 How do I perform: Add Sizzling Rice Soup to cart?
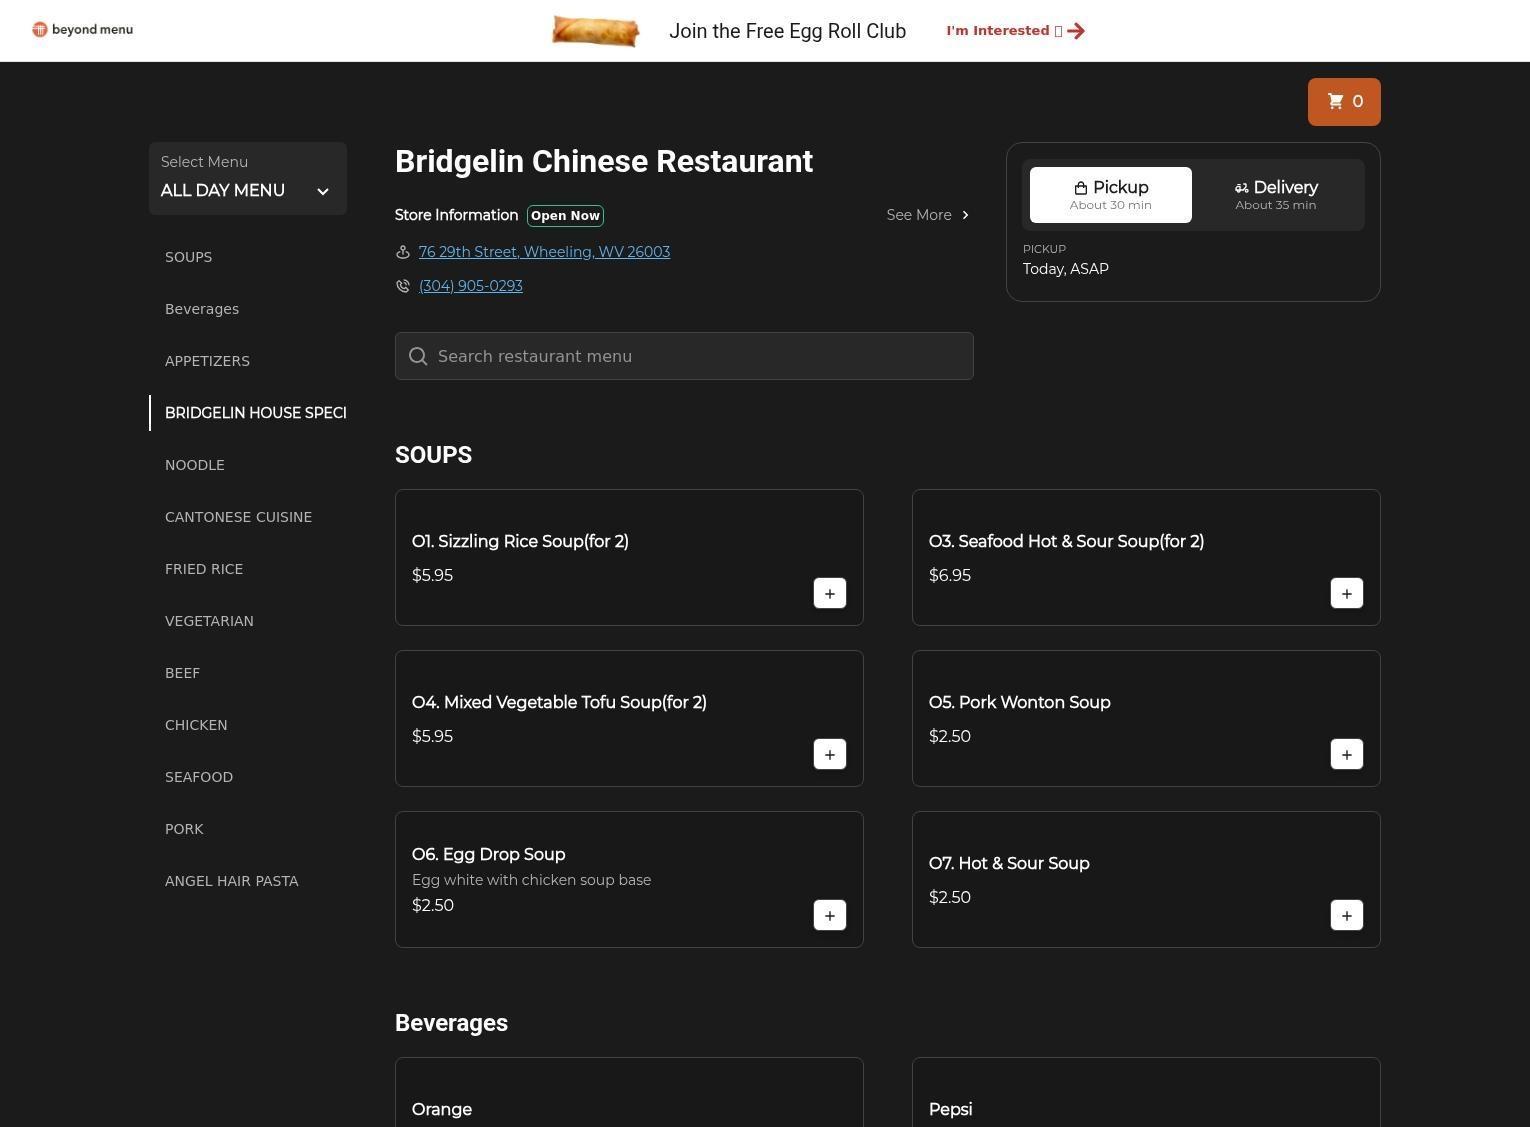pyautogui.click(x=829, y=593)
